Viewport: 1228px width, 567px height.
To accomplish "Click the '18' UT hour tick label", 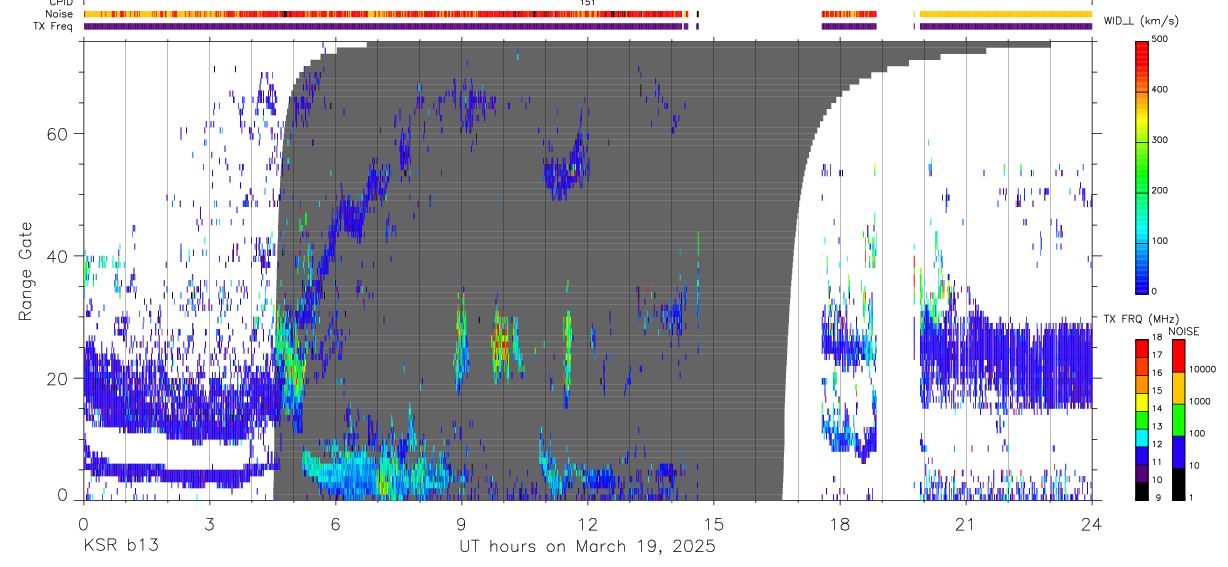I will [839, 524].
